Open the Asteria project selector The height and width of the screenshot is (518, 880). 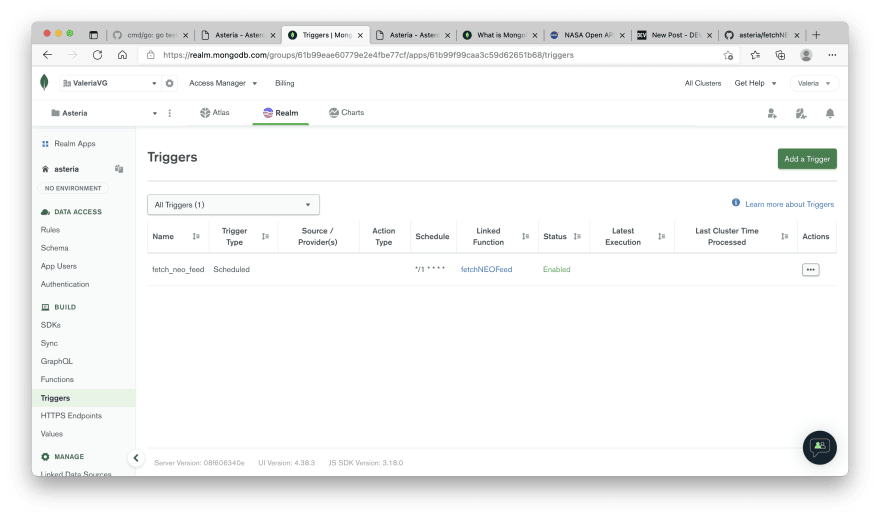pos(103,113)
